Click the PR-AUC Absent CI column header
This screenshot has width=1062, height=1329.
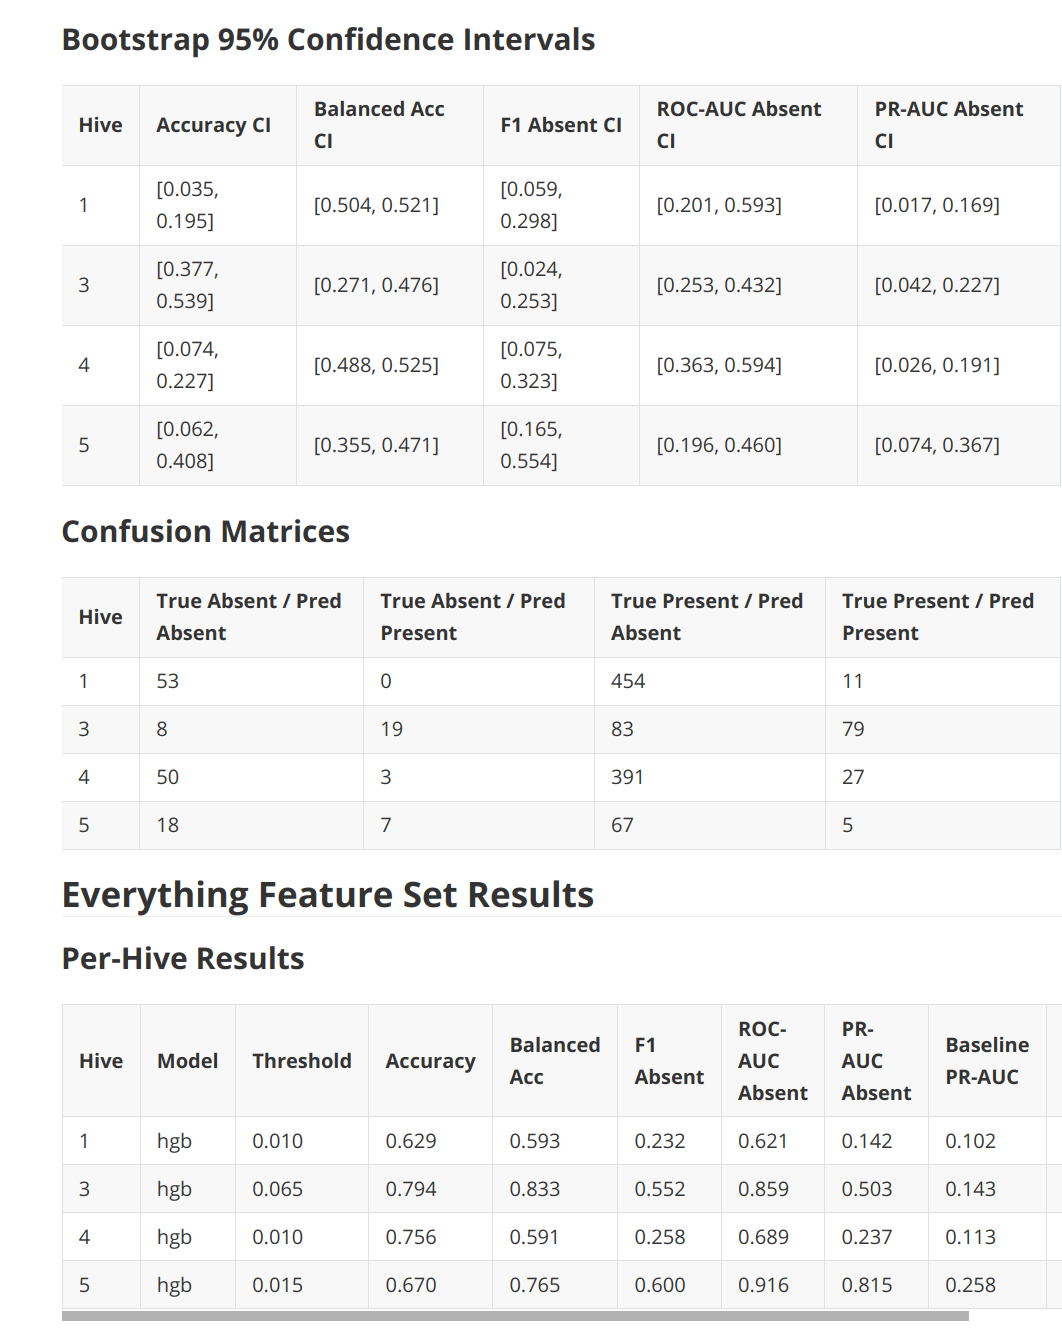click(959, 125)
